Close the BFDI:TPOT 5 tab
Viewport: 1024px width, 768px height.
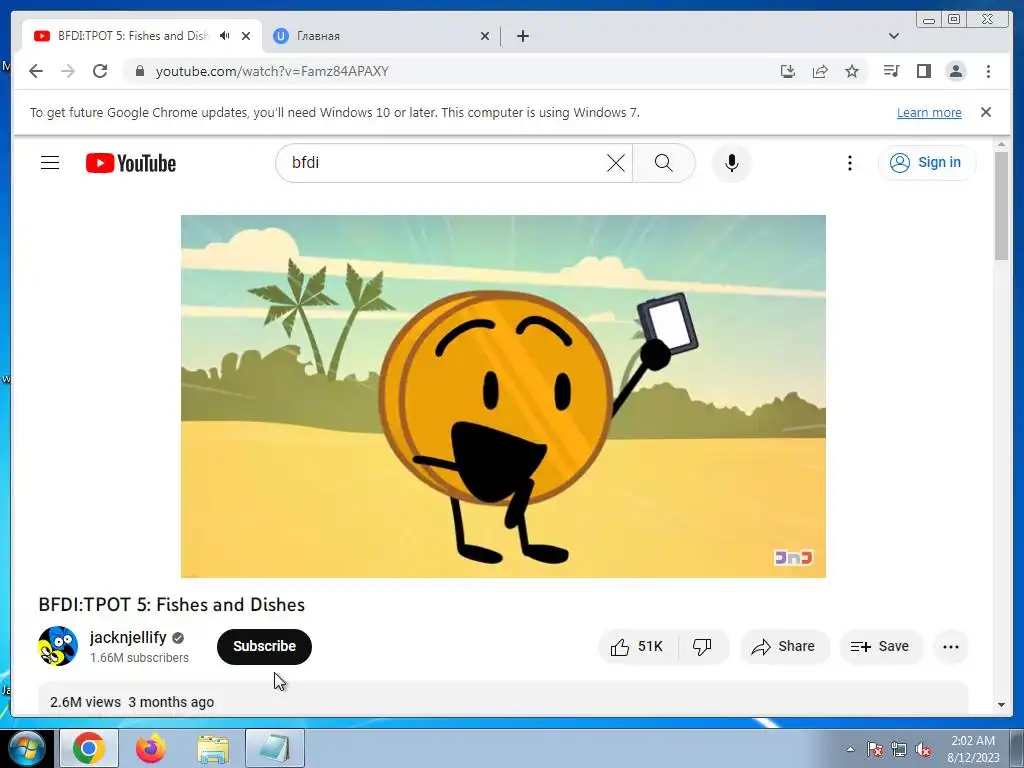click(x=246, y=36)
